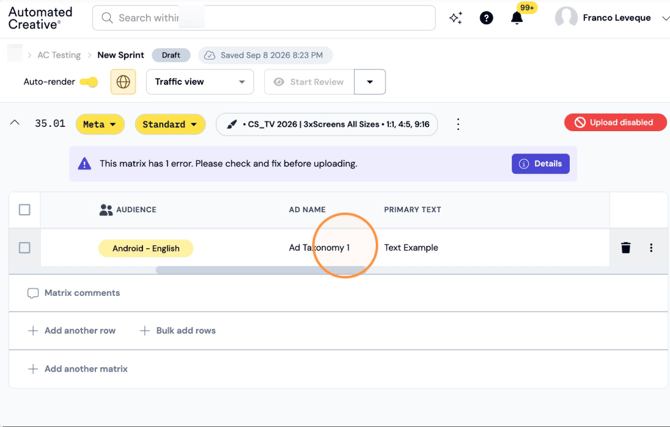Open the Traffic view dropdown
Screen dimensions: 670x427
pos(200,82)
